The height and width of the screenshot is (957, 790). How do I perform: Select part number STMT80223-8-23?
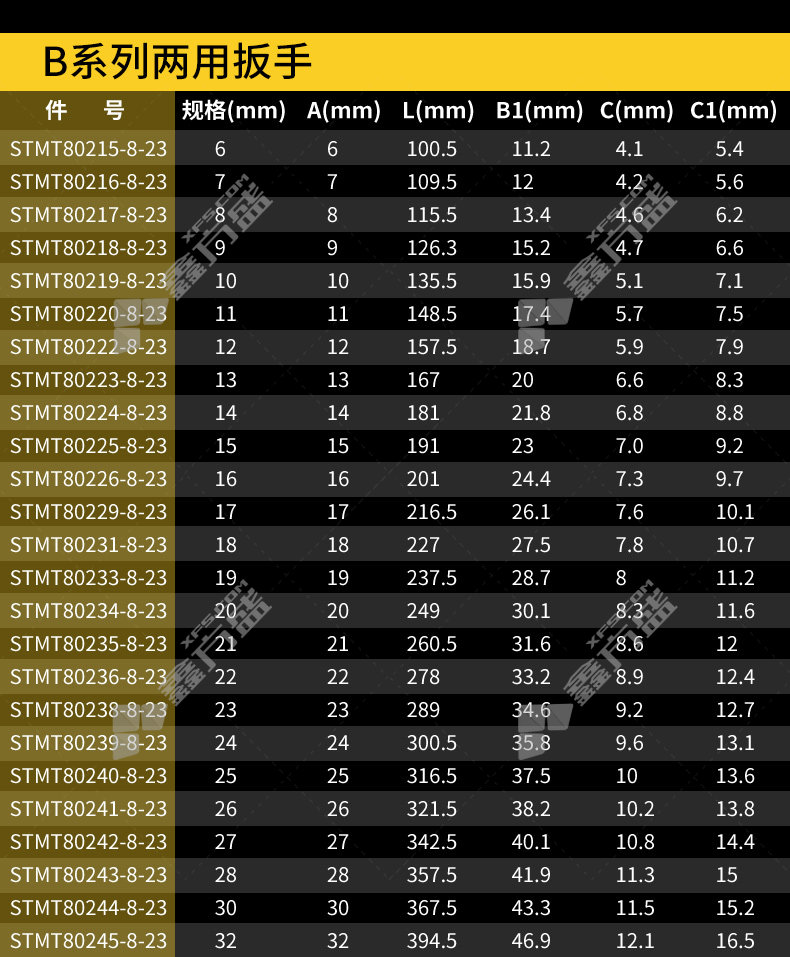click(x=88, y=380)
